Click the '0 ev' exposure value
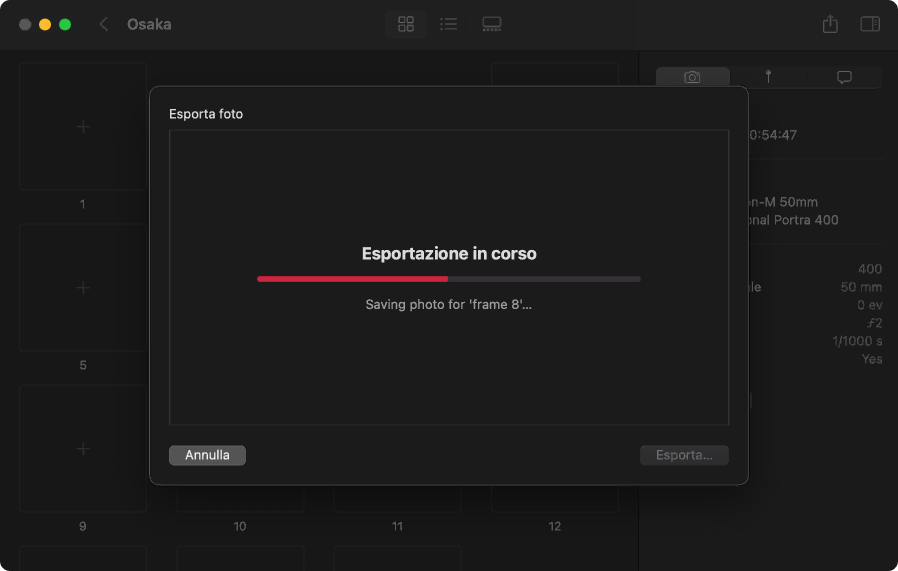Screen dimensions: 898x571 tap(870, 305)
